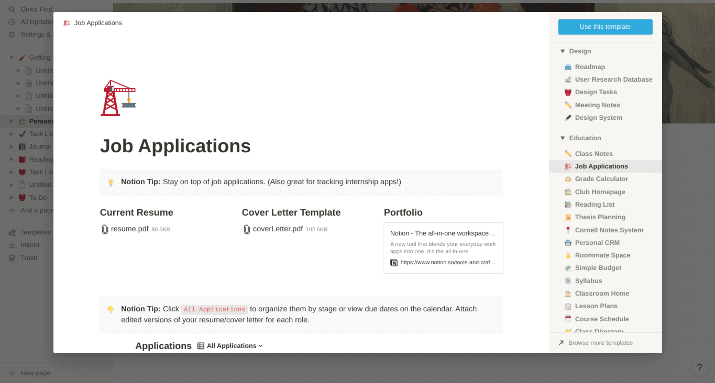Open the resume.pdf attachment
Viewport: 715px width, 383px height.
tap(136, 229)
